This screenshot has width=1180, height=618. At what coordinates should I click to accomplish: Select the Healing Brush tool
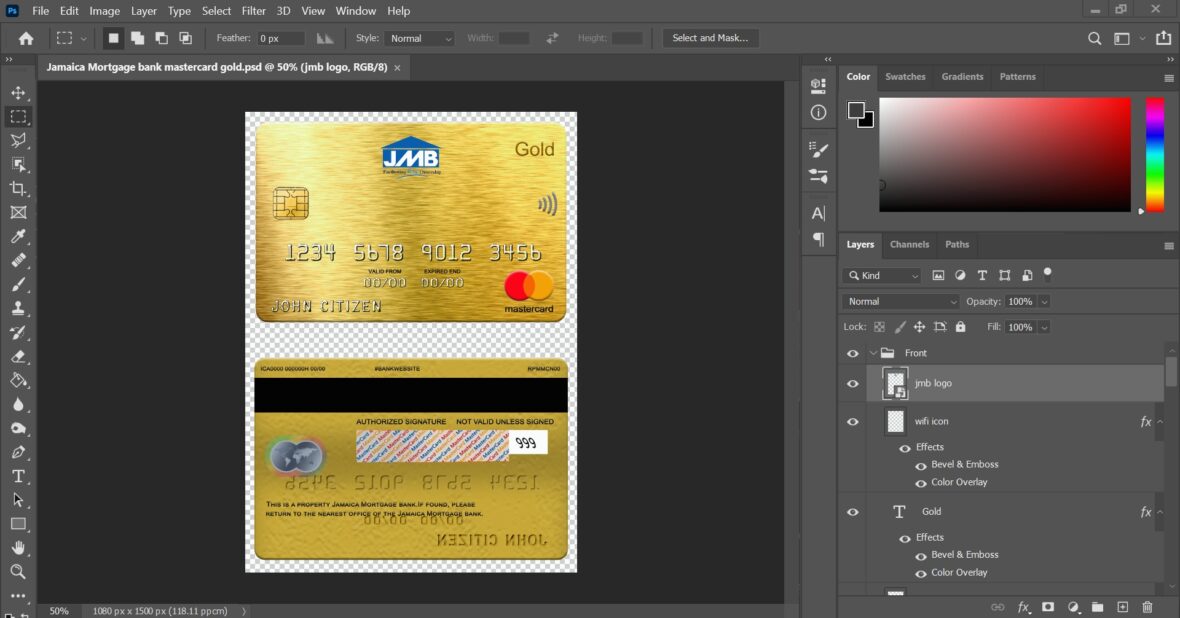[18, 260]
